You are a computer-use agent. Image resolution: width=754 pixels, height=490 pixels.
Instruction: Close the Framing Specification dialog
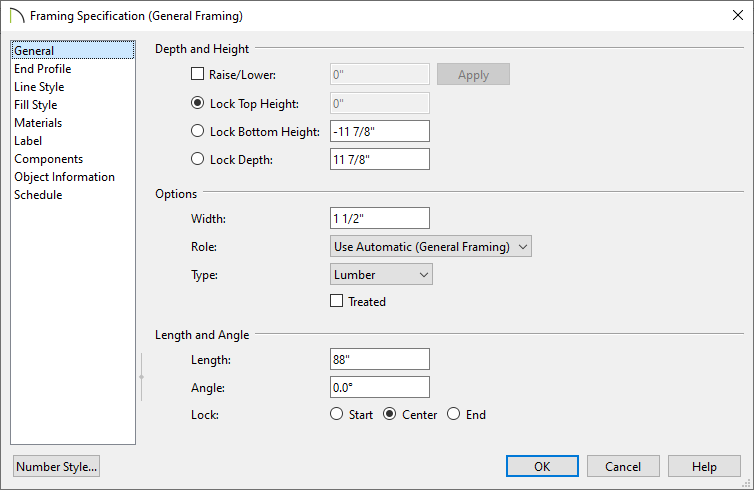pyautogui.click(x=738, y=15)
